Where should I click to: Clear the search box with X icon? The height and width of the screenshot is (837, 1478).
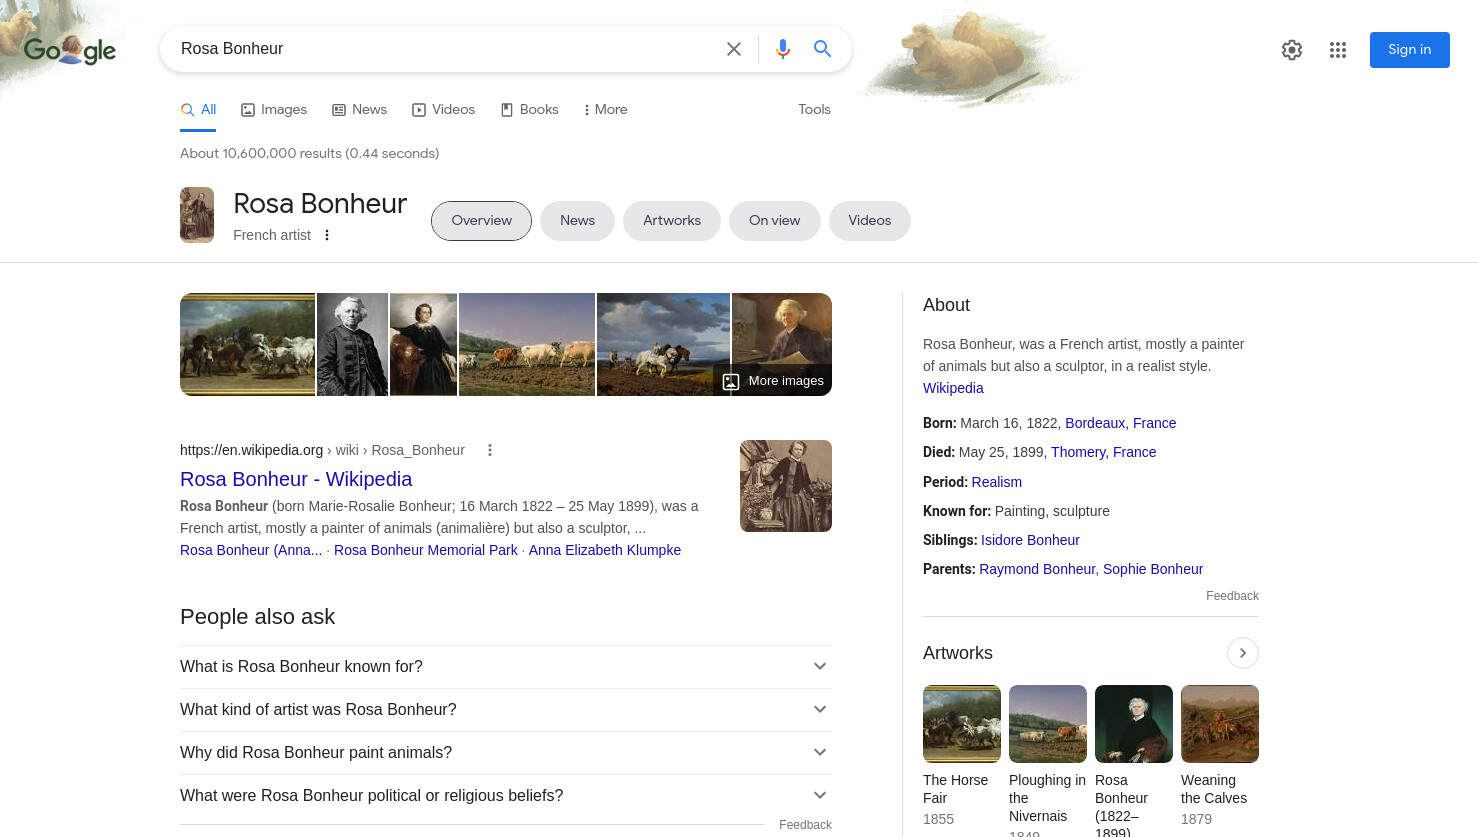734,49
